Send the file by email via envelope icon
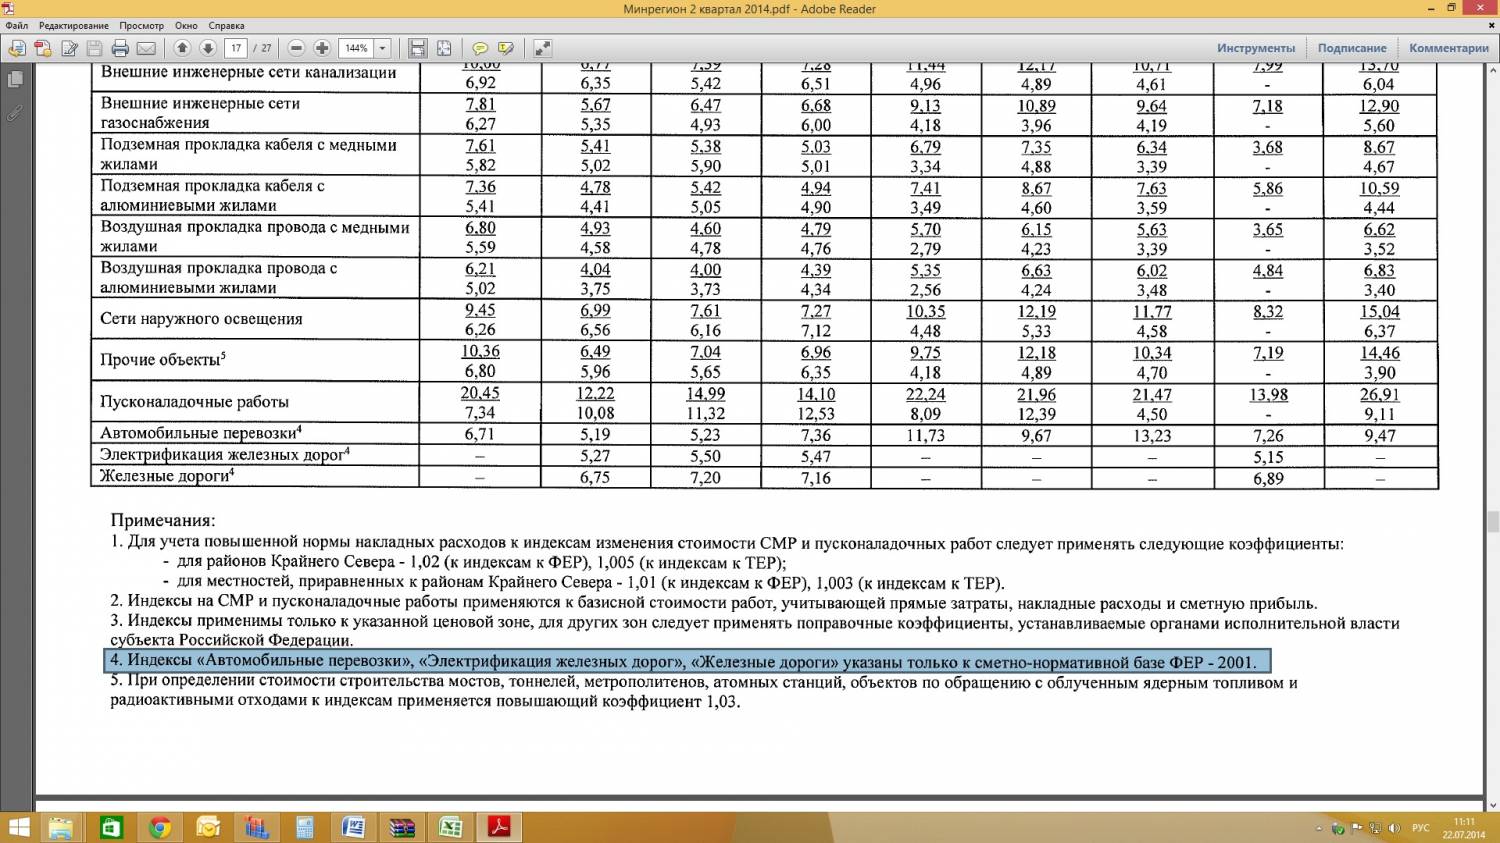 (146, 48)
